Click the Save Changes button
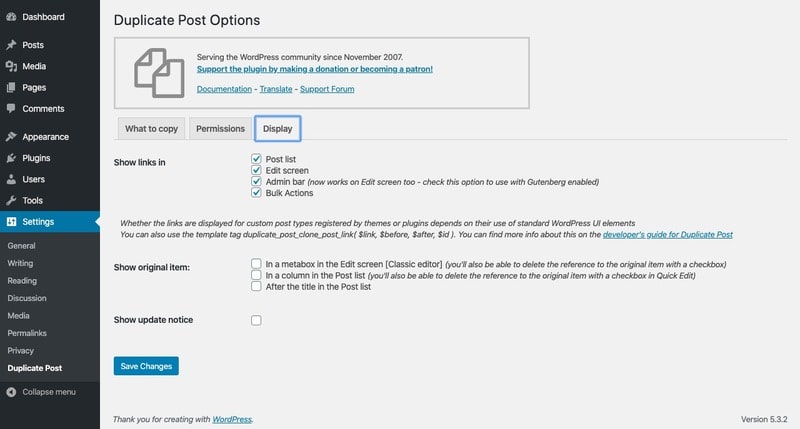The width and height of the screenshot is (800, 429). pyautogui.click(x=146, y=366)
